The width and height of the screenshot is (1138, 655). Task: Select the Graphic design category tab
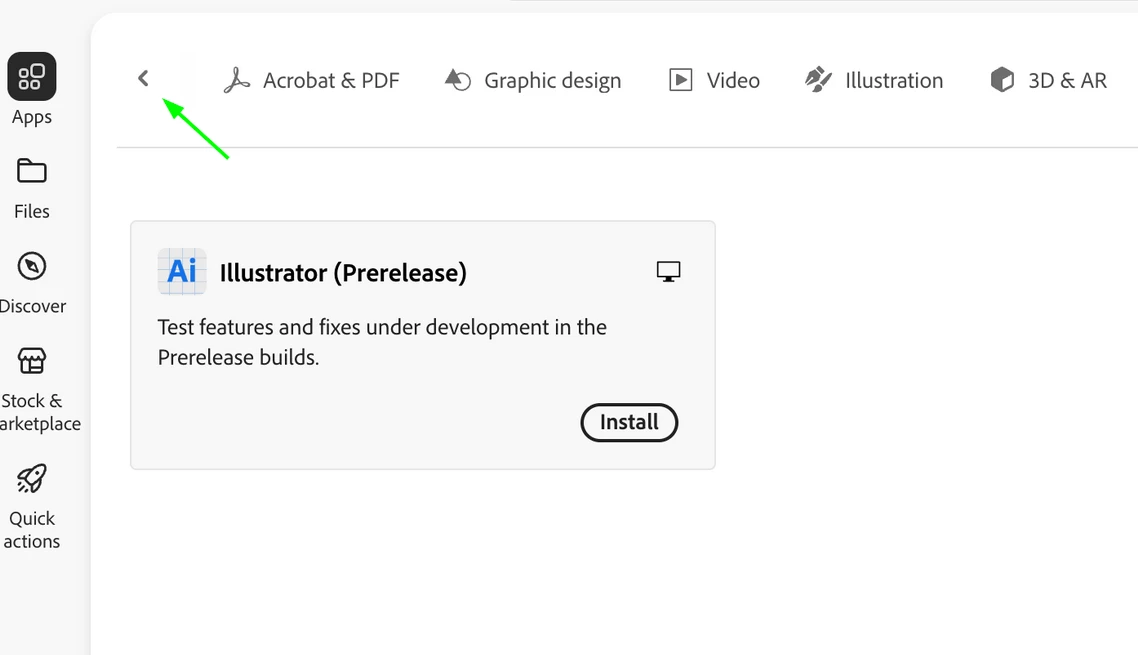tap(533, 80)
